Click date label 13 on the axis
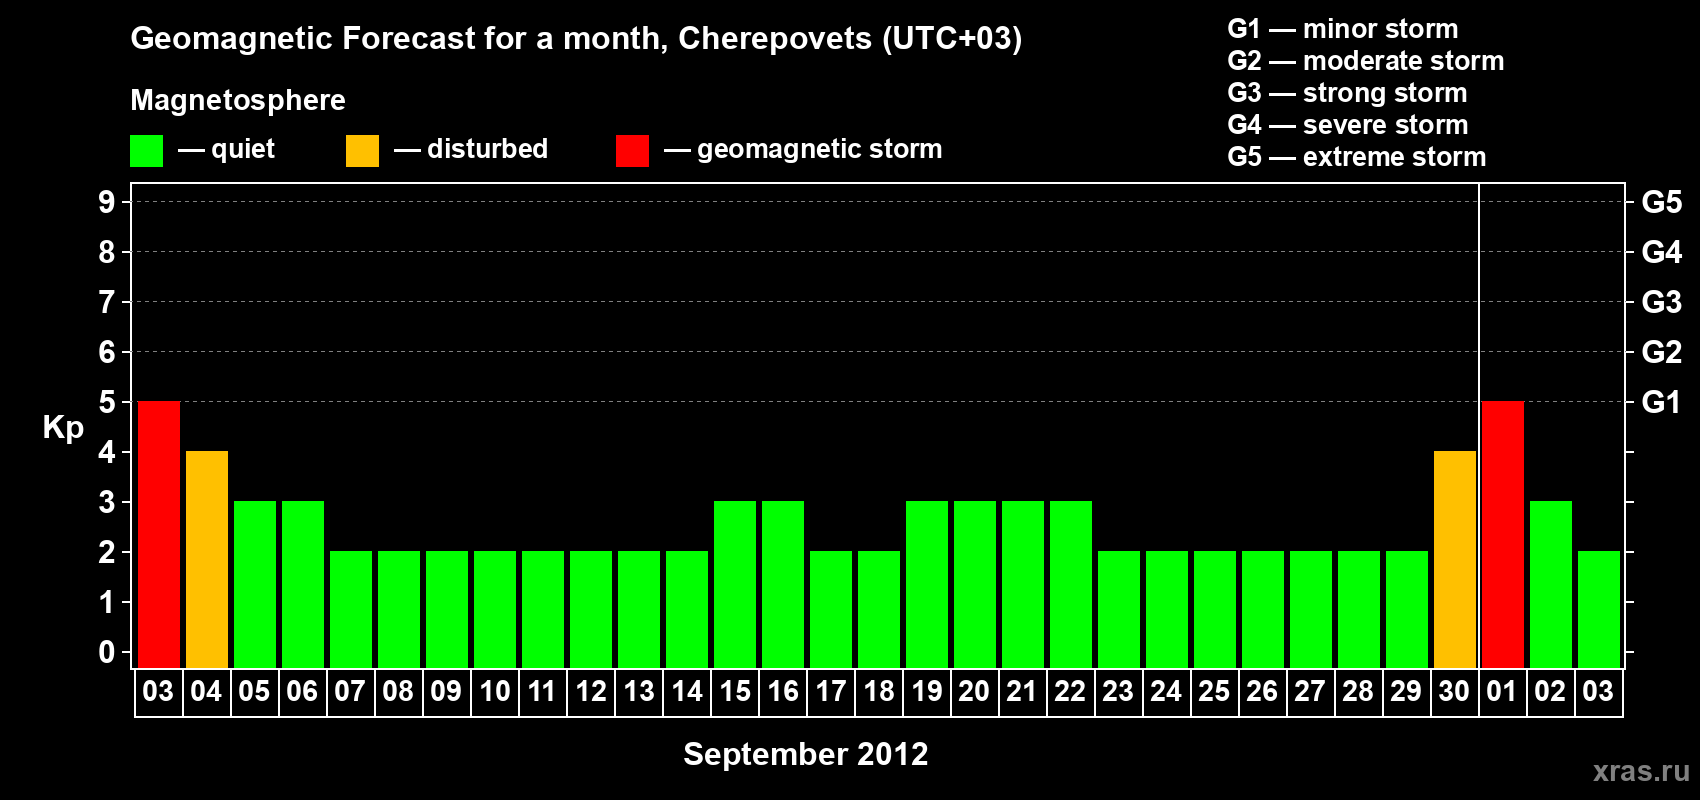The width and height of the screenshot is (1700, 800). coord(638,692)
